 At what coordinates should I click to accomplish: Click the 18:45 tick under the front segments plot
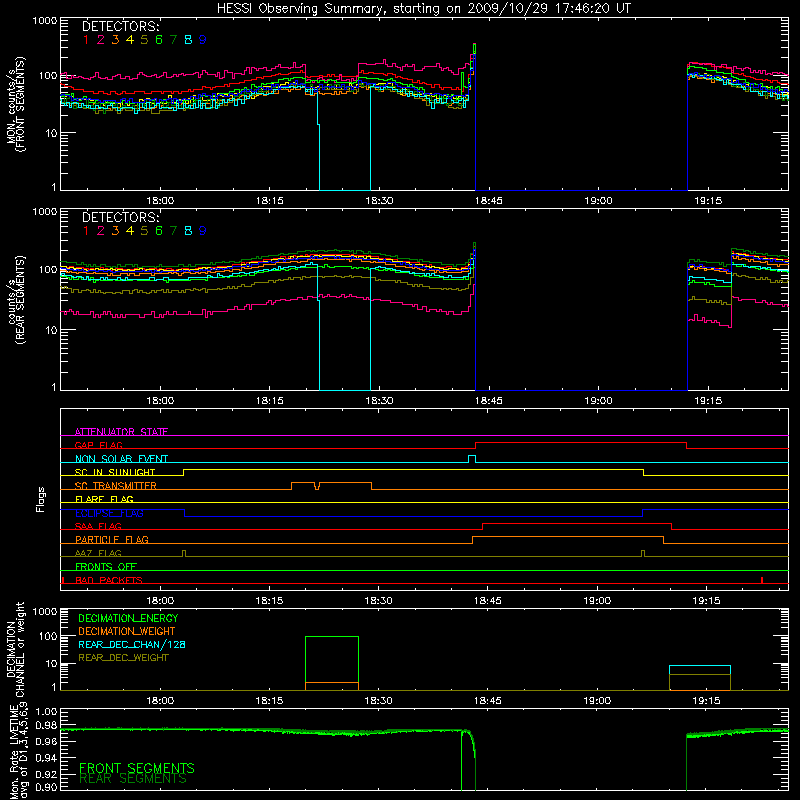[x=489, y=201]
